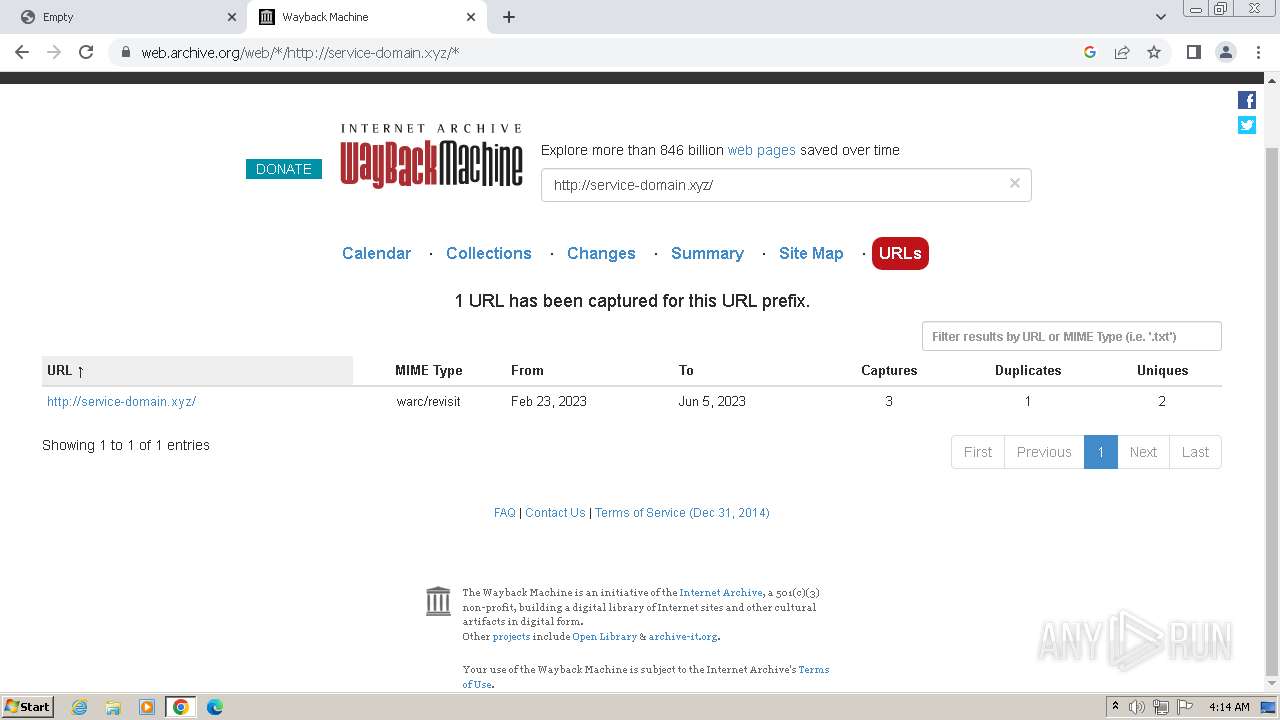Open the Summary view
Screen dimensions: 1280x720
[707, 253]
